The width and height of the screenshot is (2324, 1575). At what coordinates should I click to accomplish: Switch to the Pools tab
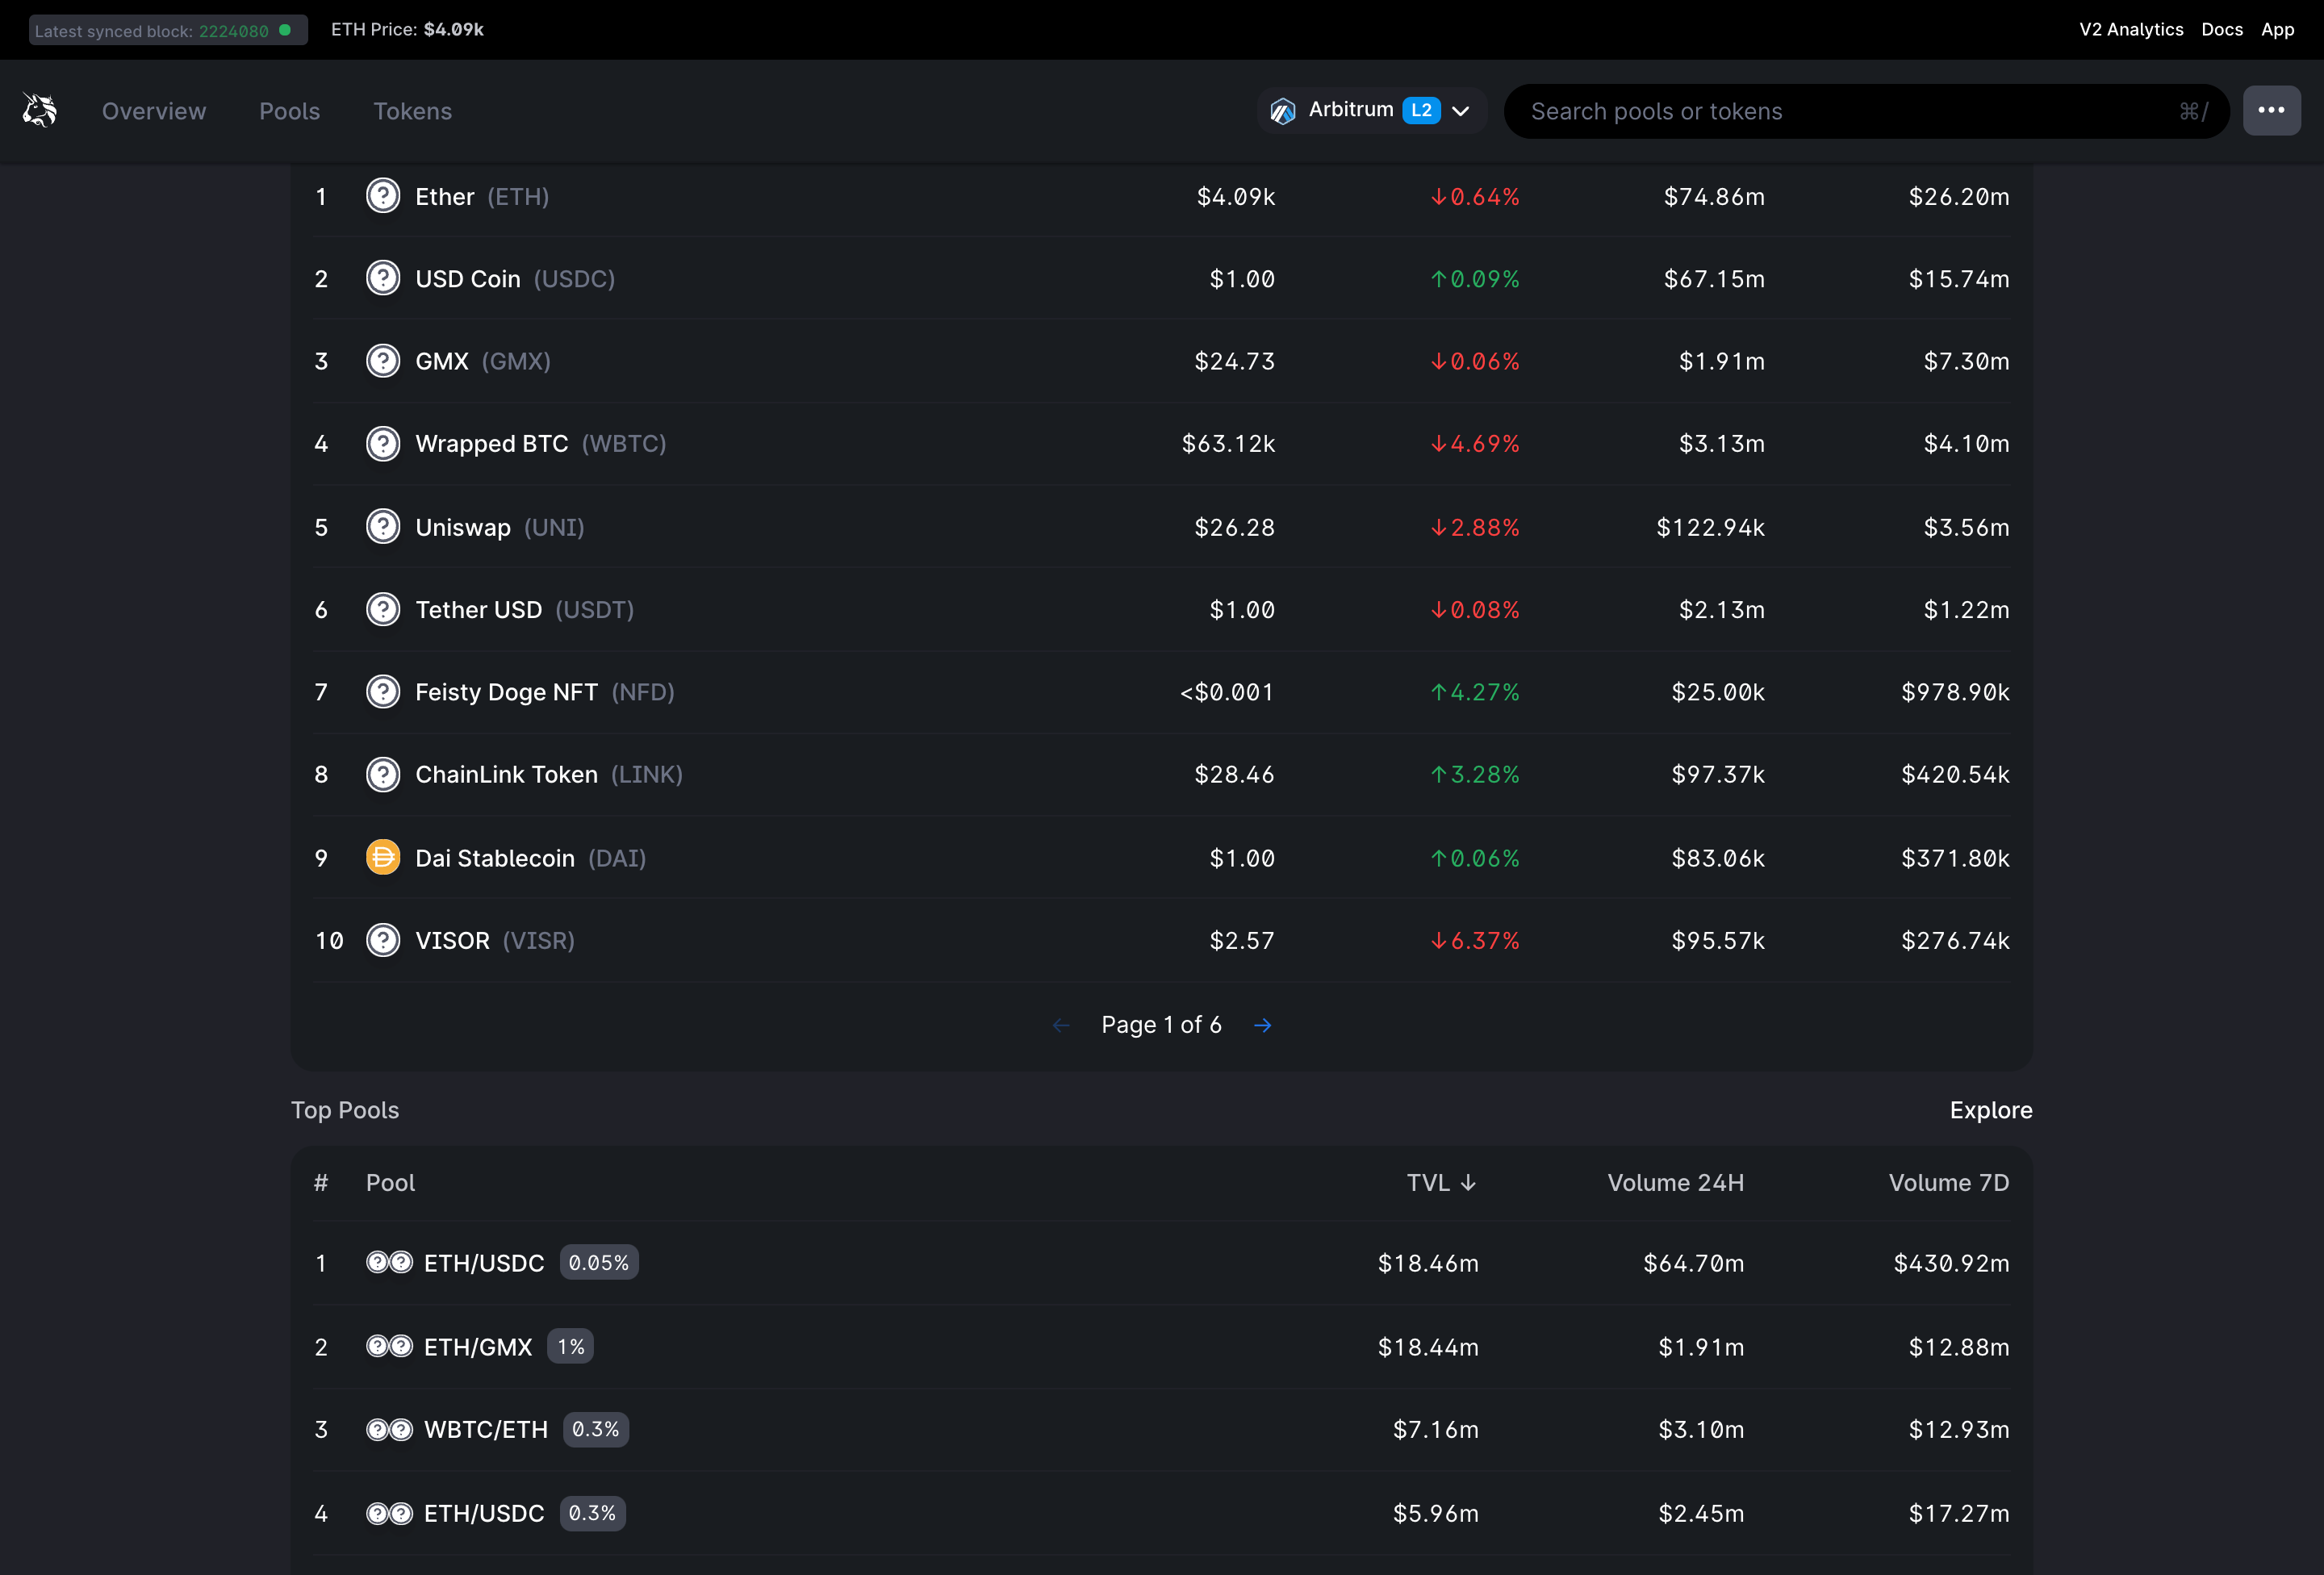pos(289,111)
